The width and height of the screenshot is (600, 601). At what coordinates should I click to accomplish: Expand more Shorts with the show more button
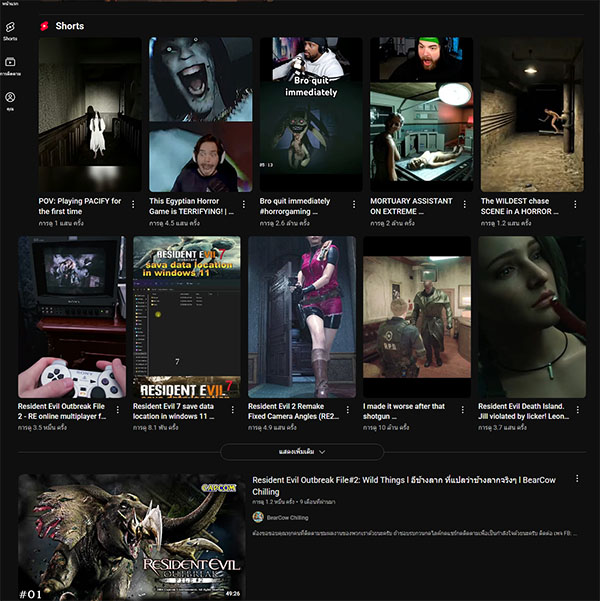302,452
